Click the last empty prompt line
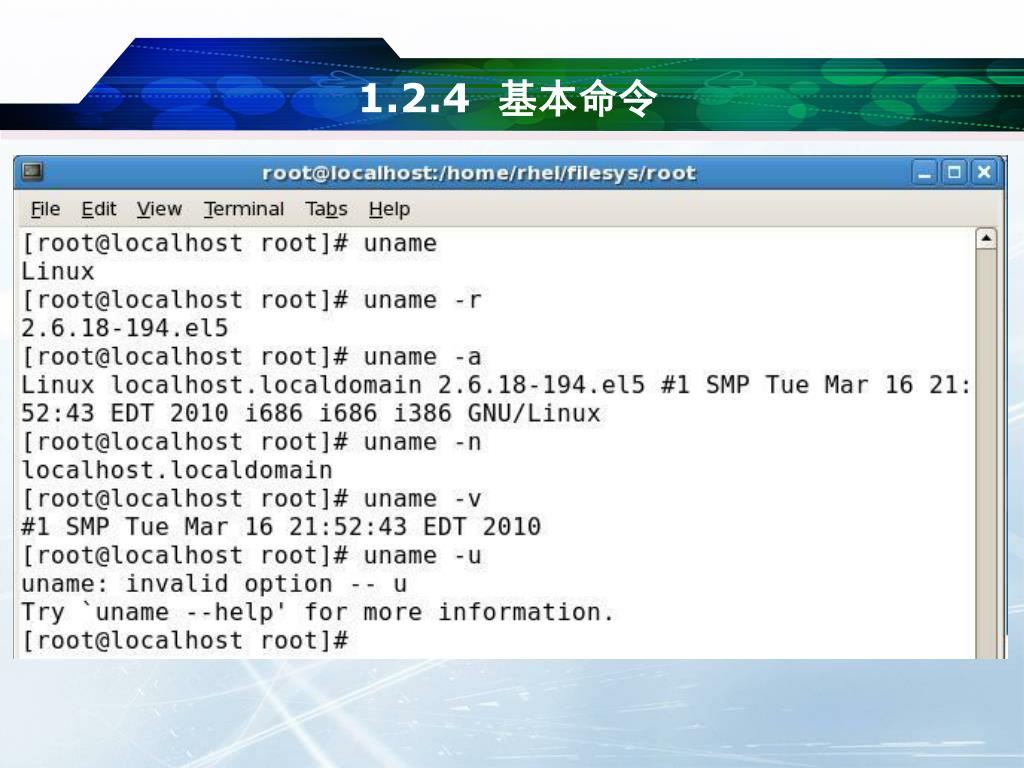1024x768 pixels. [x=185, y=641]
